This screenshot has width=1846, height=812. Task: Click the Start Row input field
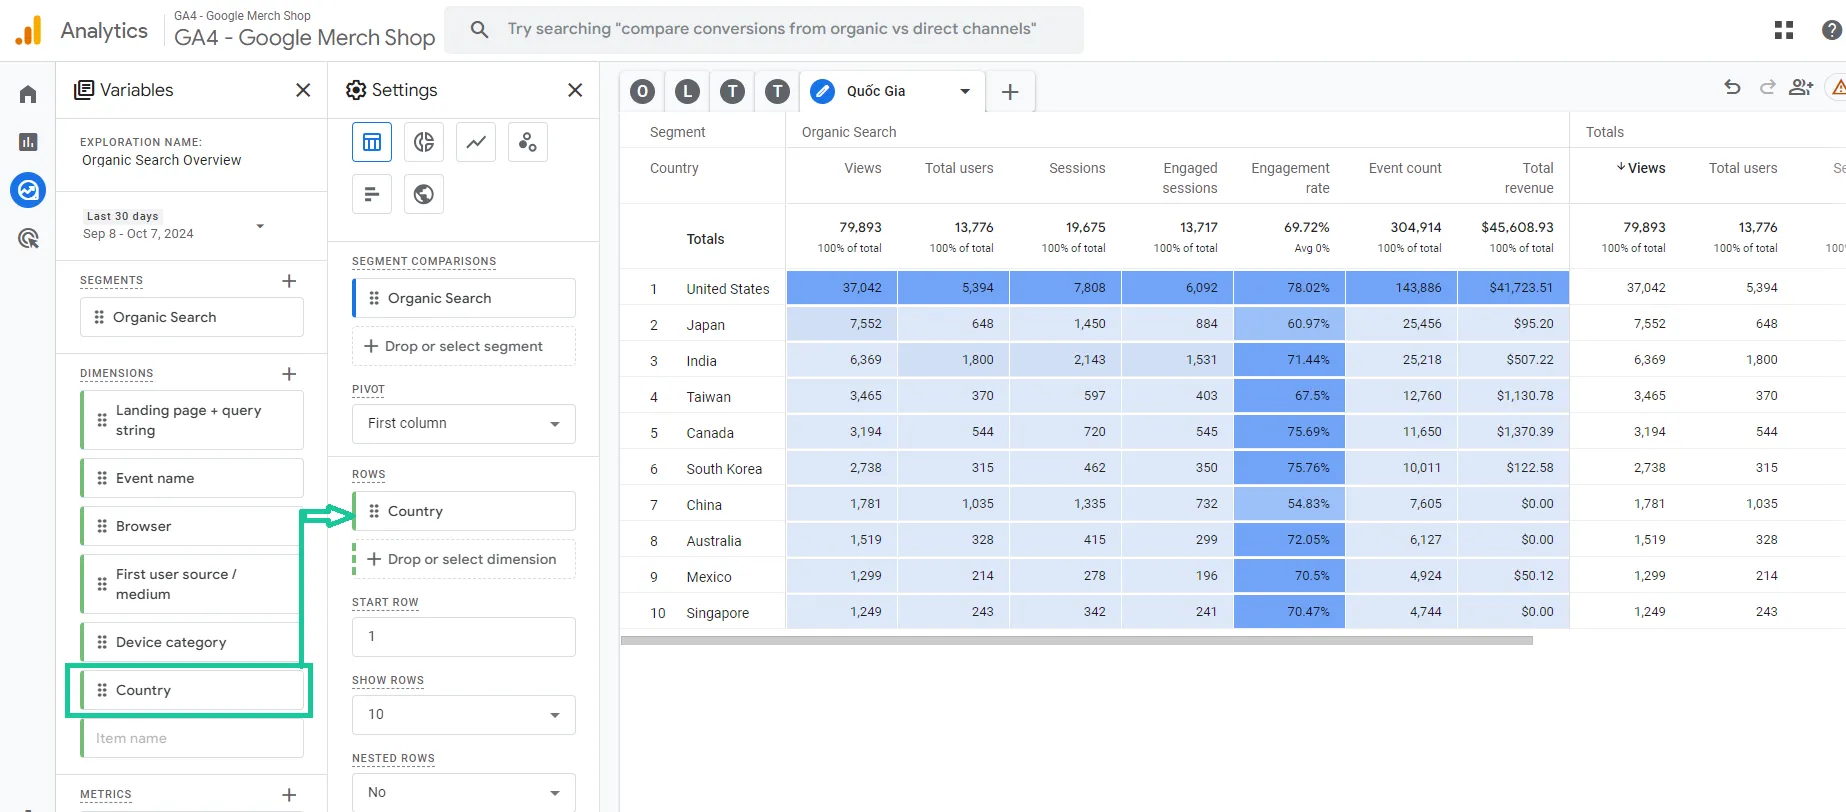click(x=464, y=637)
